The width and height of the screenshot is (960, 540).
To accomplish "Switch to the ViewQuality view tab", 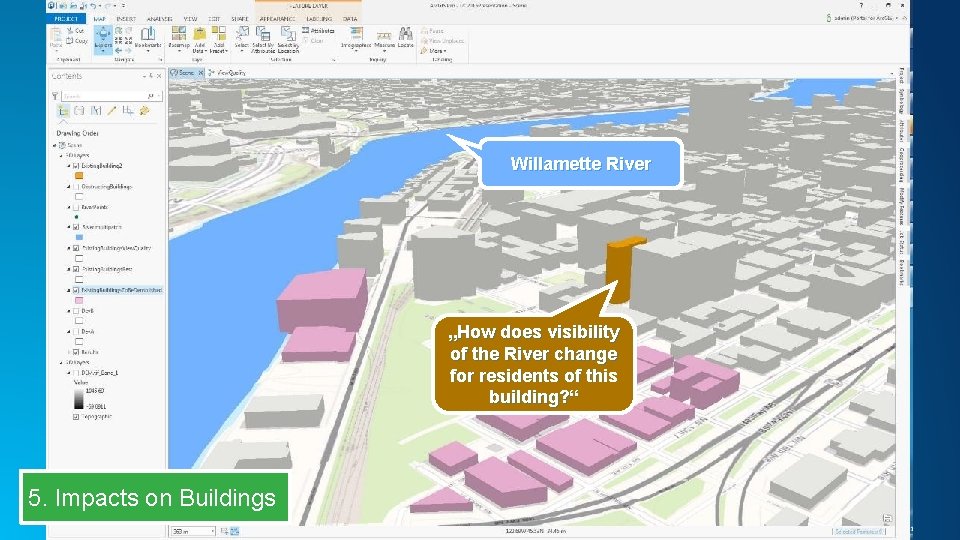I will tap(227, 73).
